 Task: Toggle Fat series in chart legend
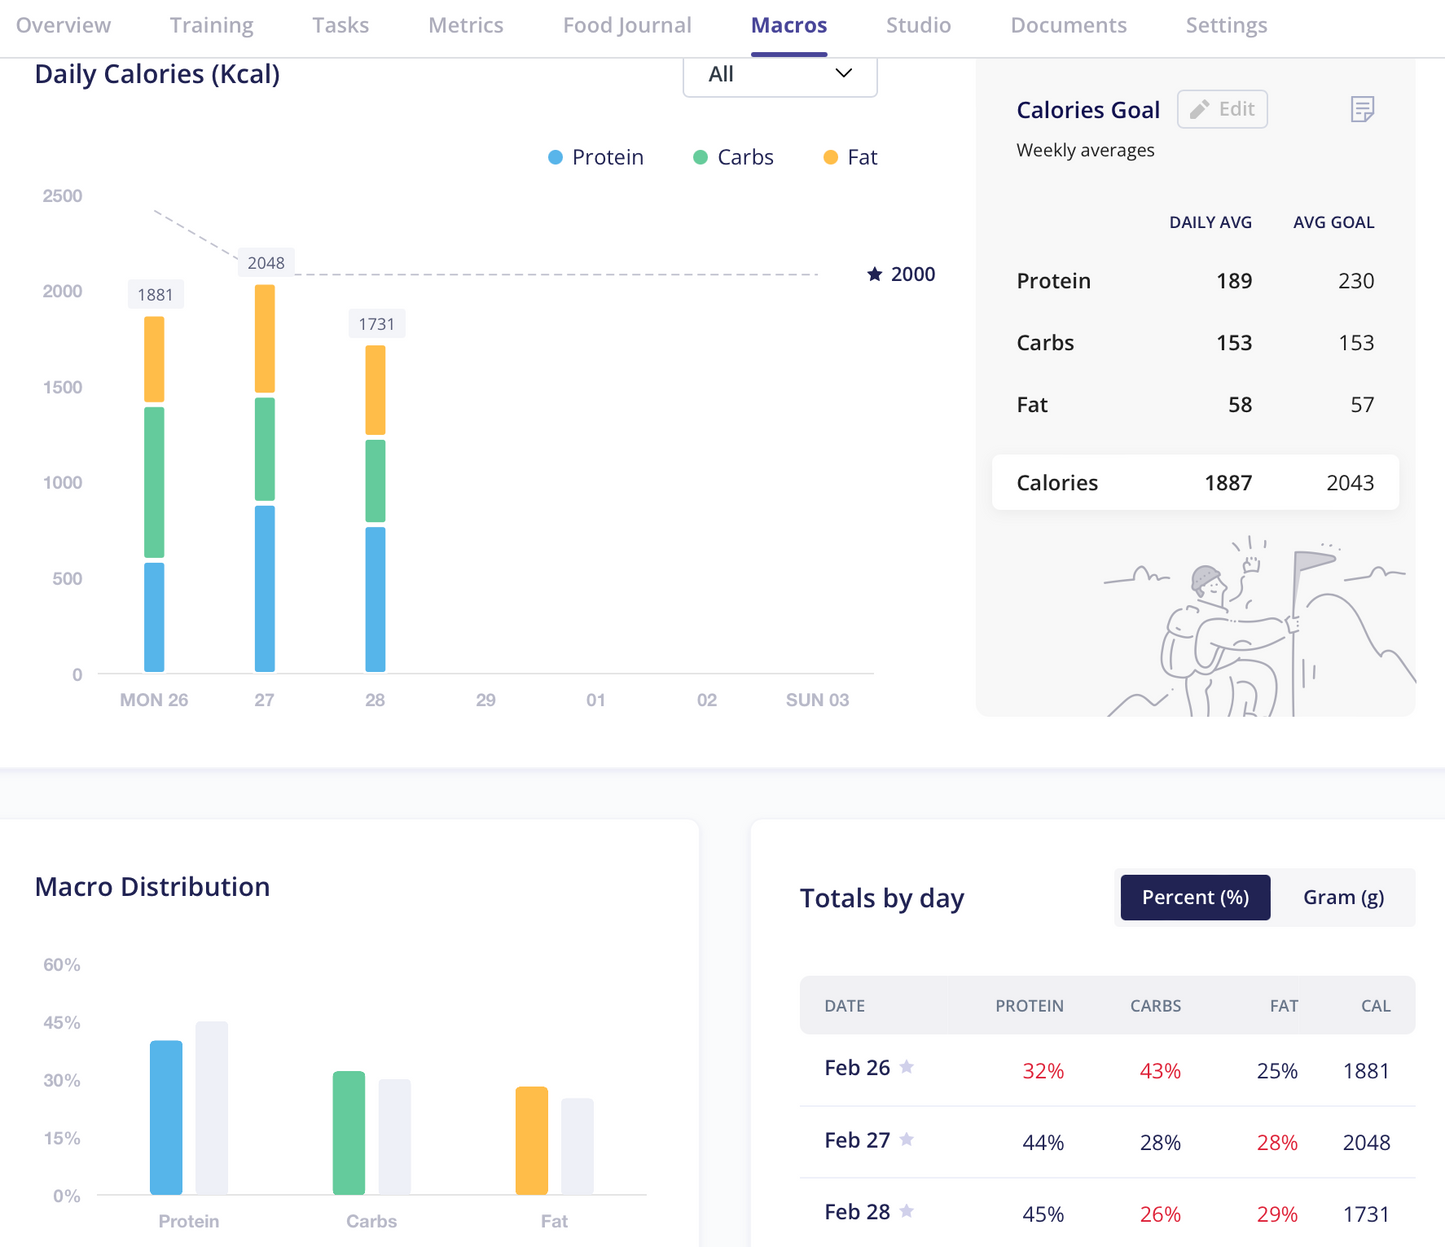850,157
